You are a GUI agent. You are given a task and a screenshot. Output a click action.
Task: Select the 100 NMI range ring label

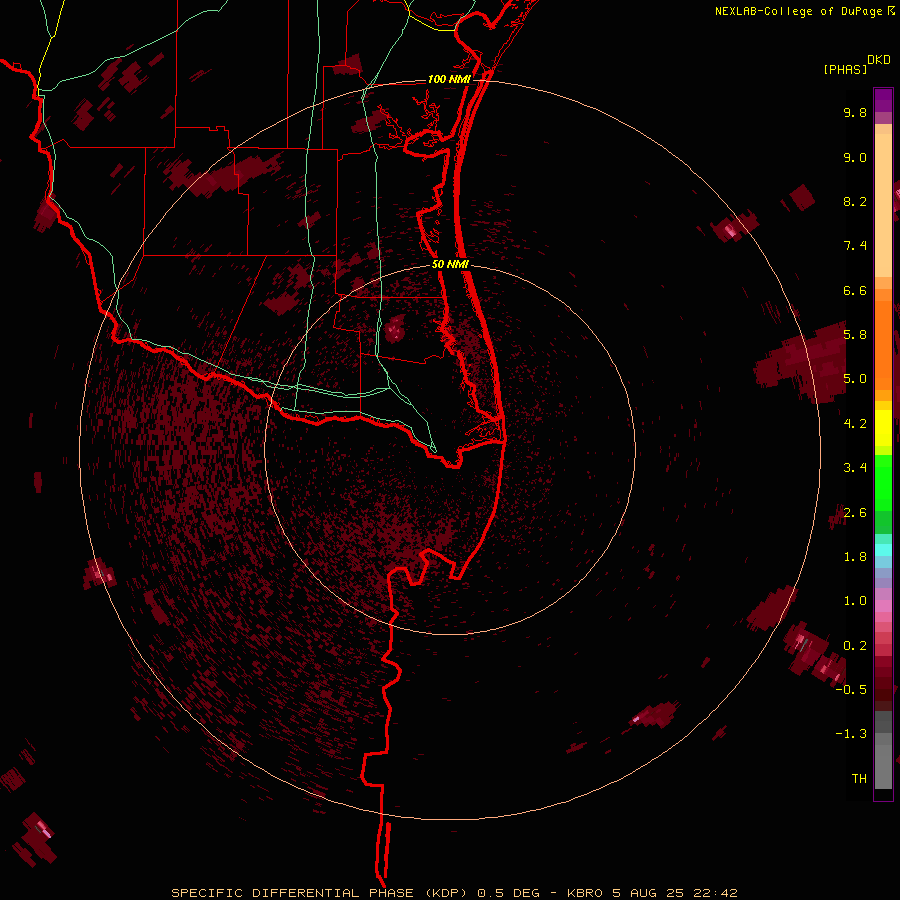[x=449, y=79]
